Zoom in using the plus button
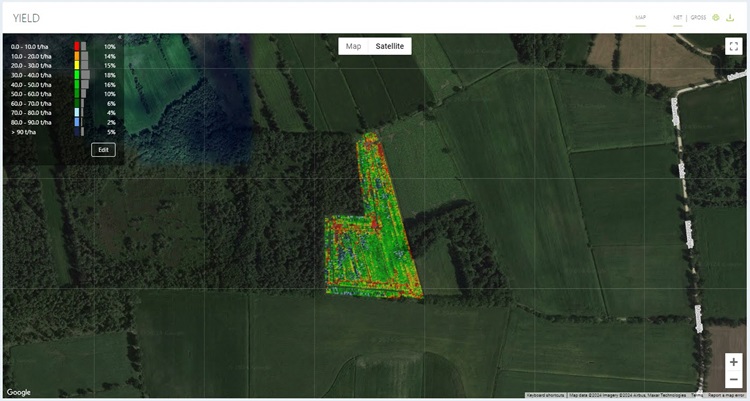The image size is (750, 401). [x=733, y=362]
